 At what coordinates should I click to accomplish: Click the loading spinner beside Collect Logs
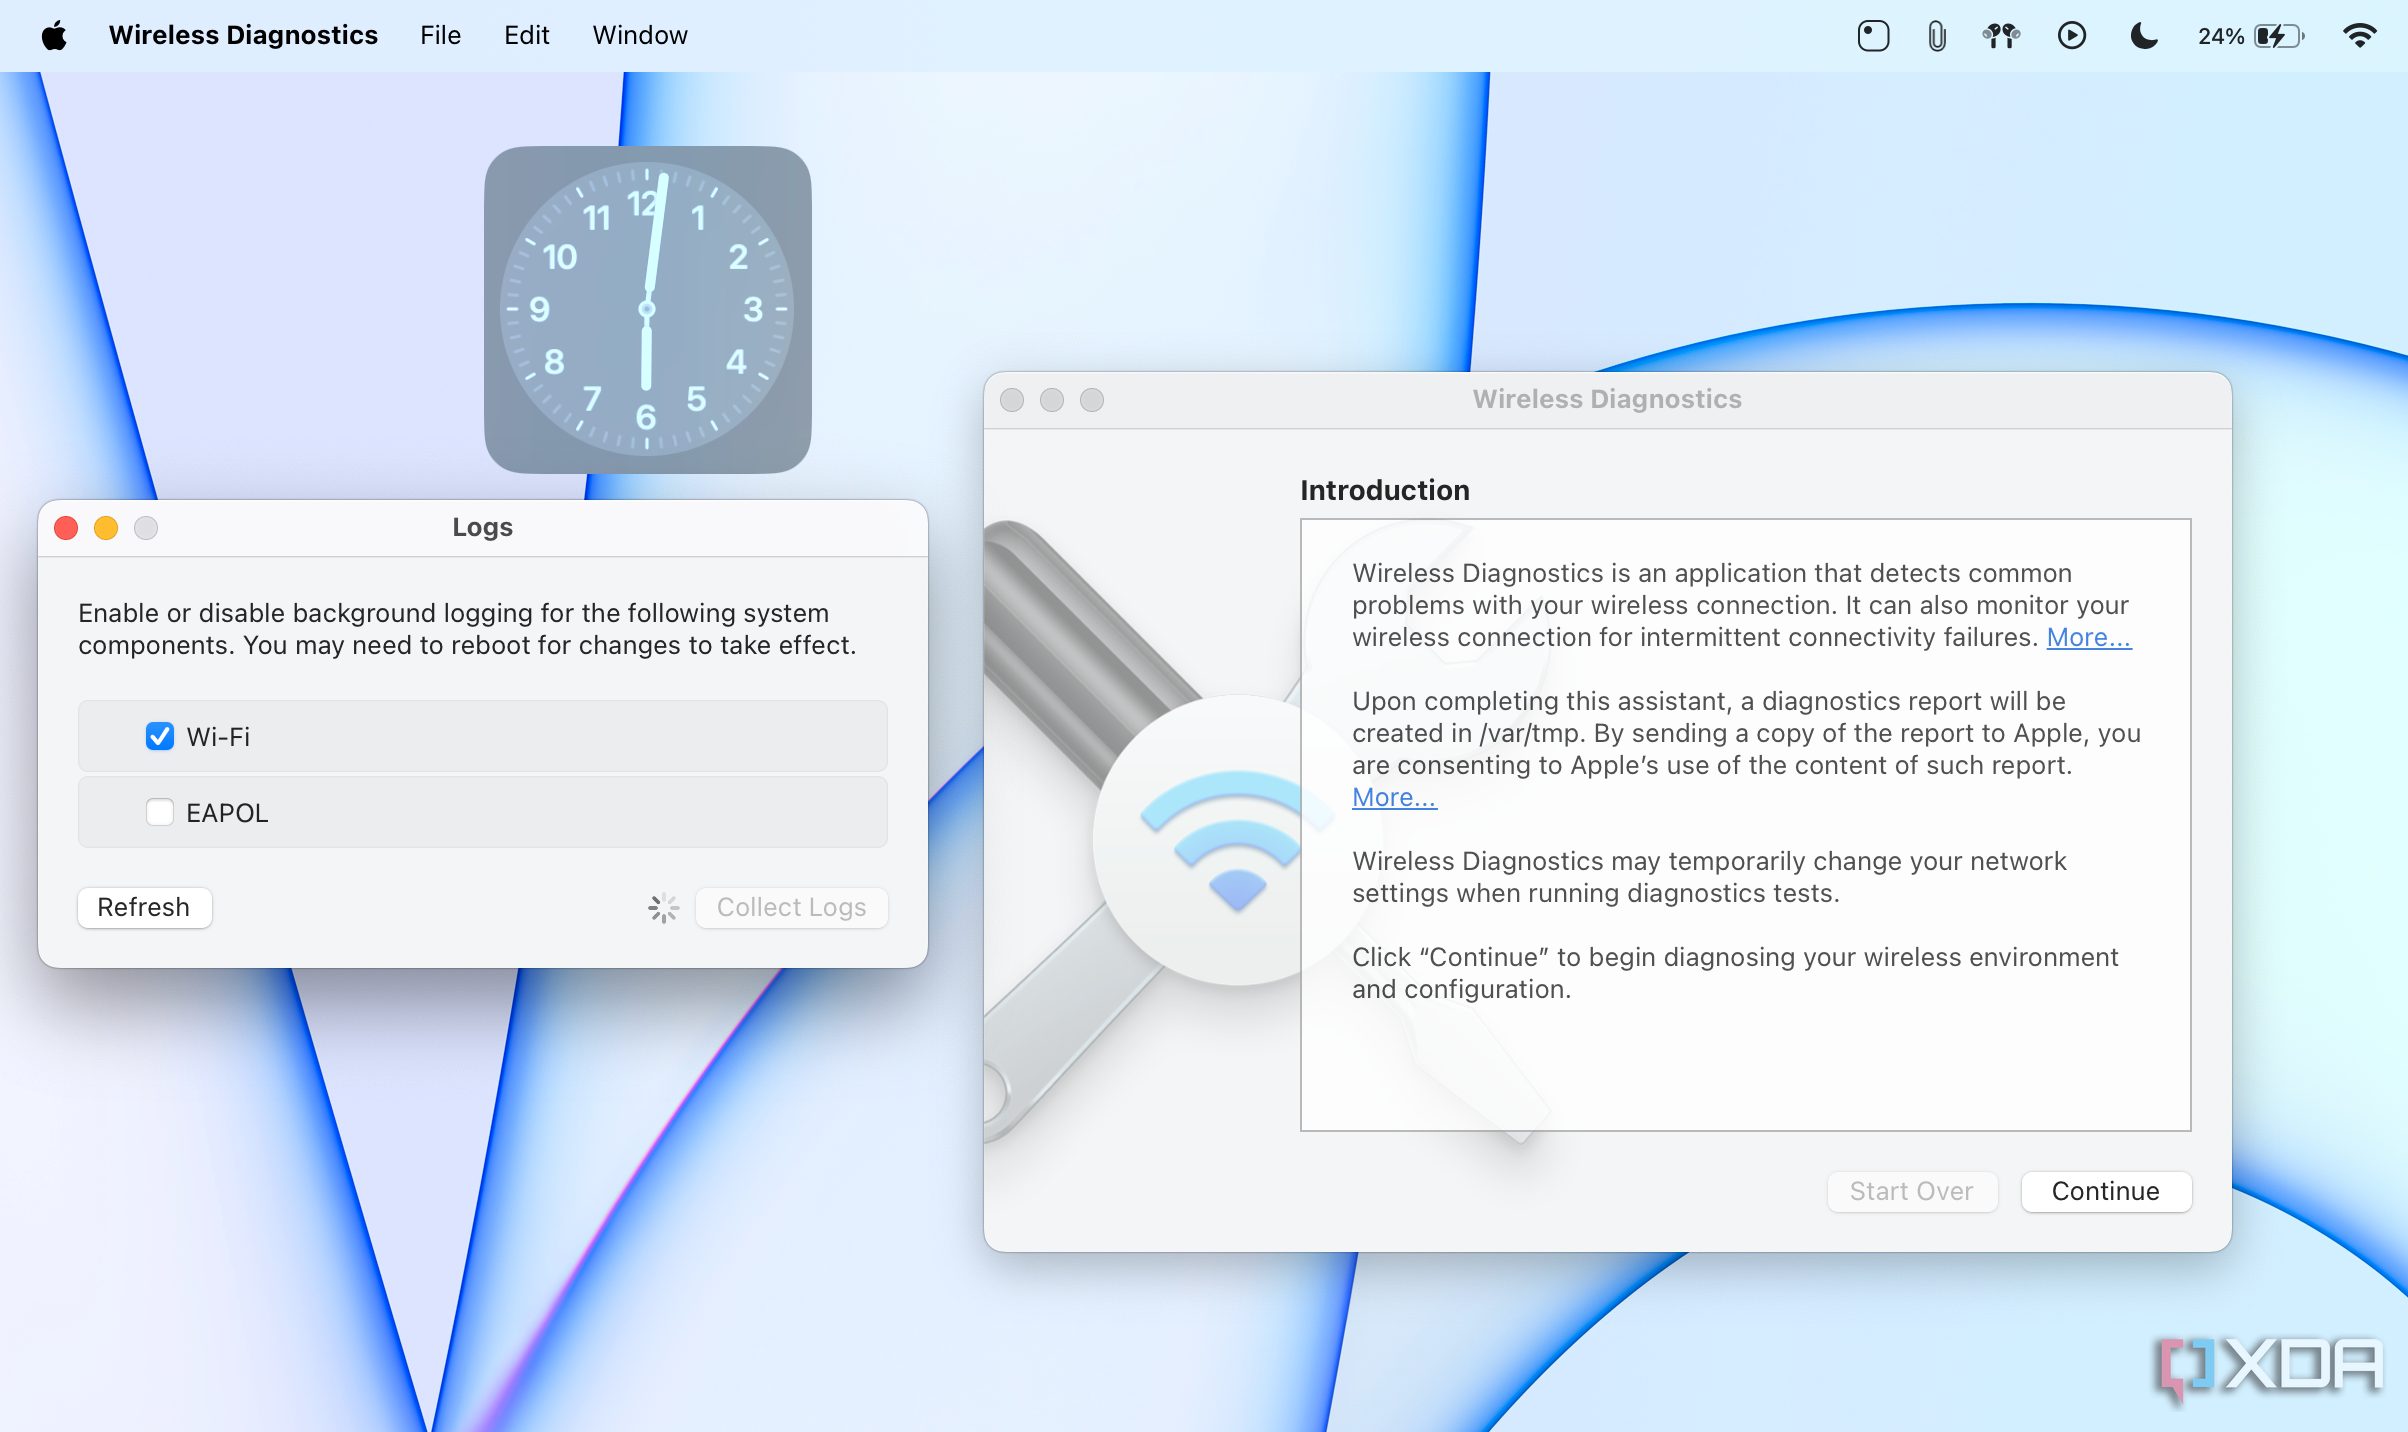(663, 908)
